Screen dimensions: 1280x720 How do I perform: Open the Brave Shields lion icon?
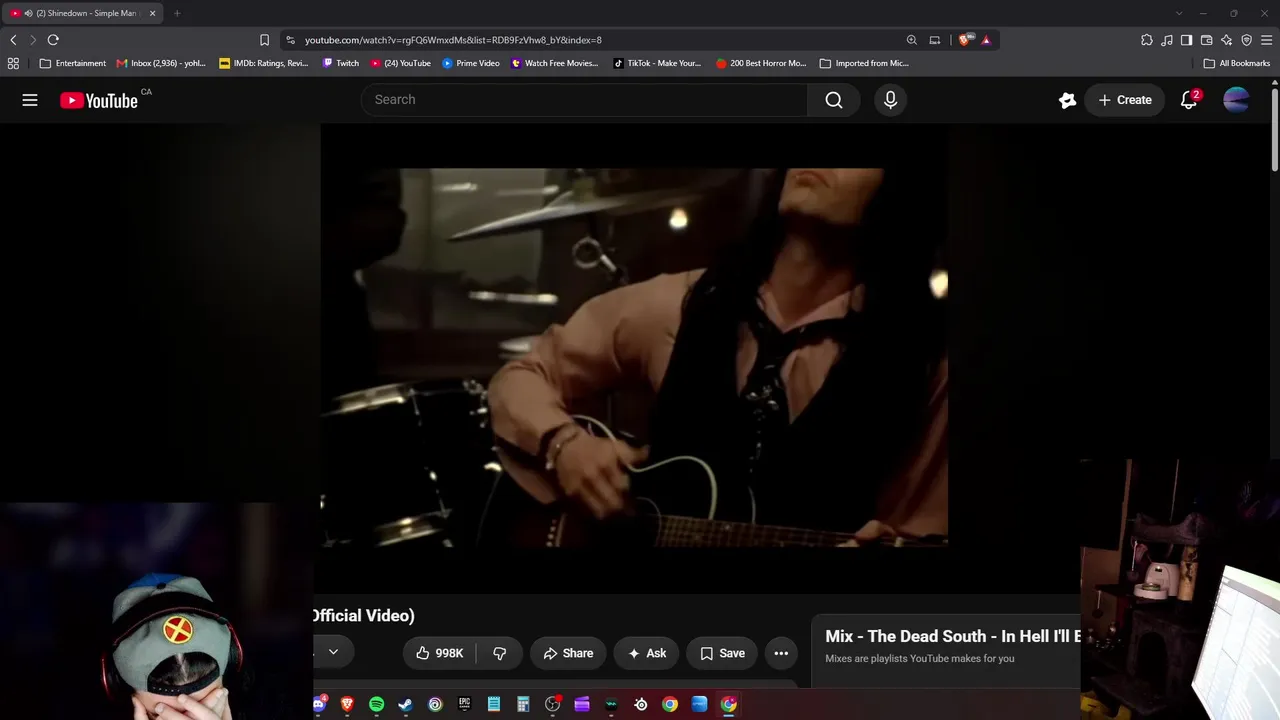pyautogui.click(x=964, y=40)
